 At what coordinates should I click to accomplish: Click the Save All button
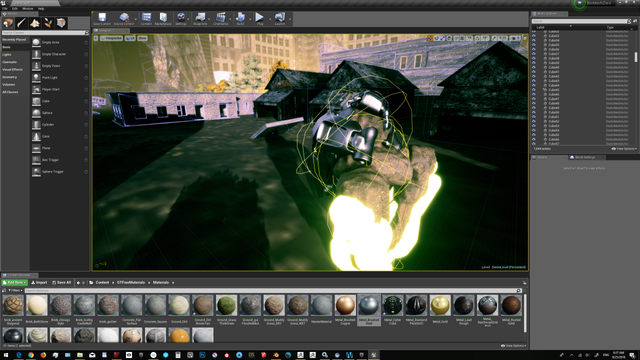click(62, 282)
